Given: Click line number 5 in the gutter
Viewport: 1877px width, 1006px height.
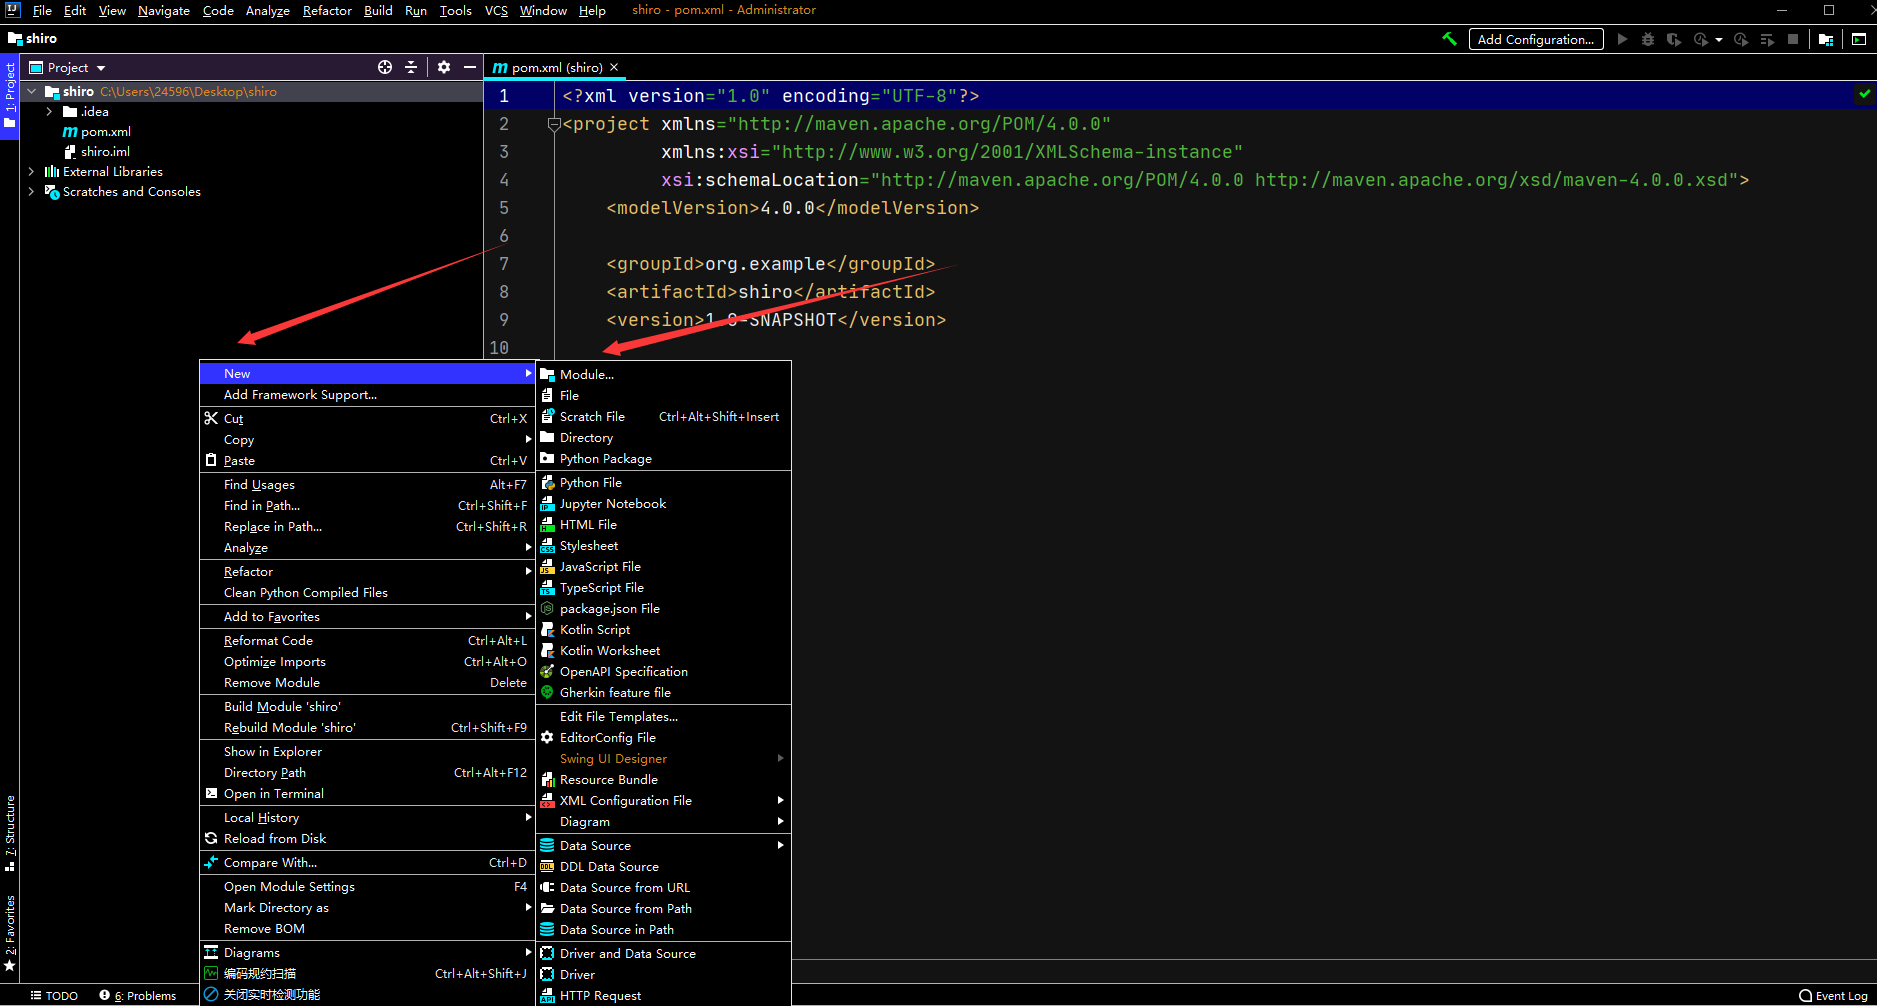Looking at the screenshot, I should [x=503, y=208].
